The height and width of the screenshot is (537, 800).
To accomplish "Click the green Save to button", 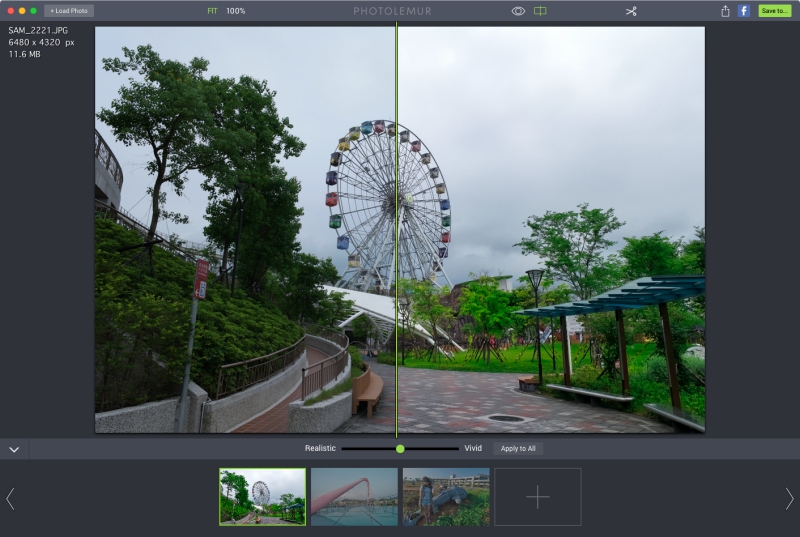I will [774, 11].
